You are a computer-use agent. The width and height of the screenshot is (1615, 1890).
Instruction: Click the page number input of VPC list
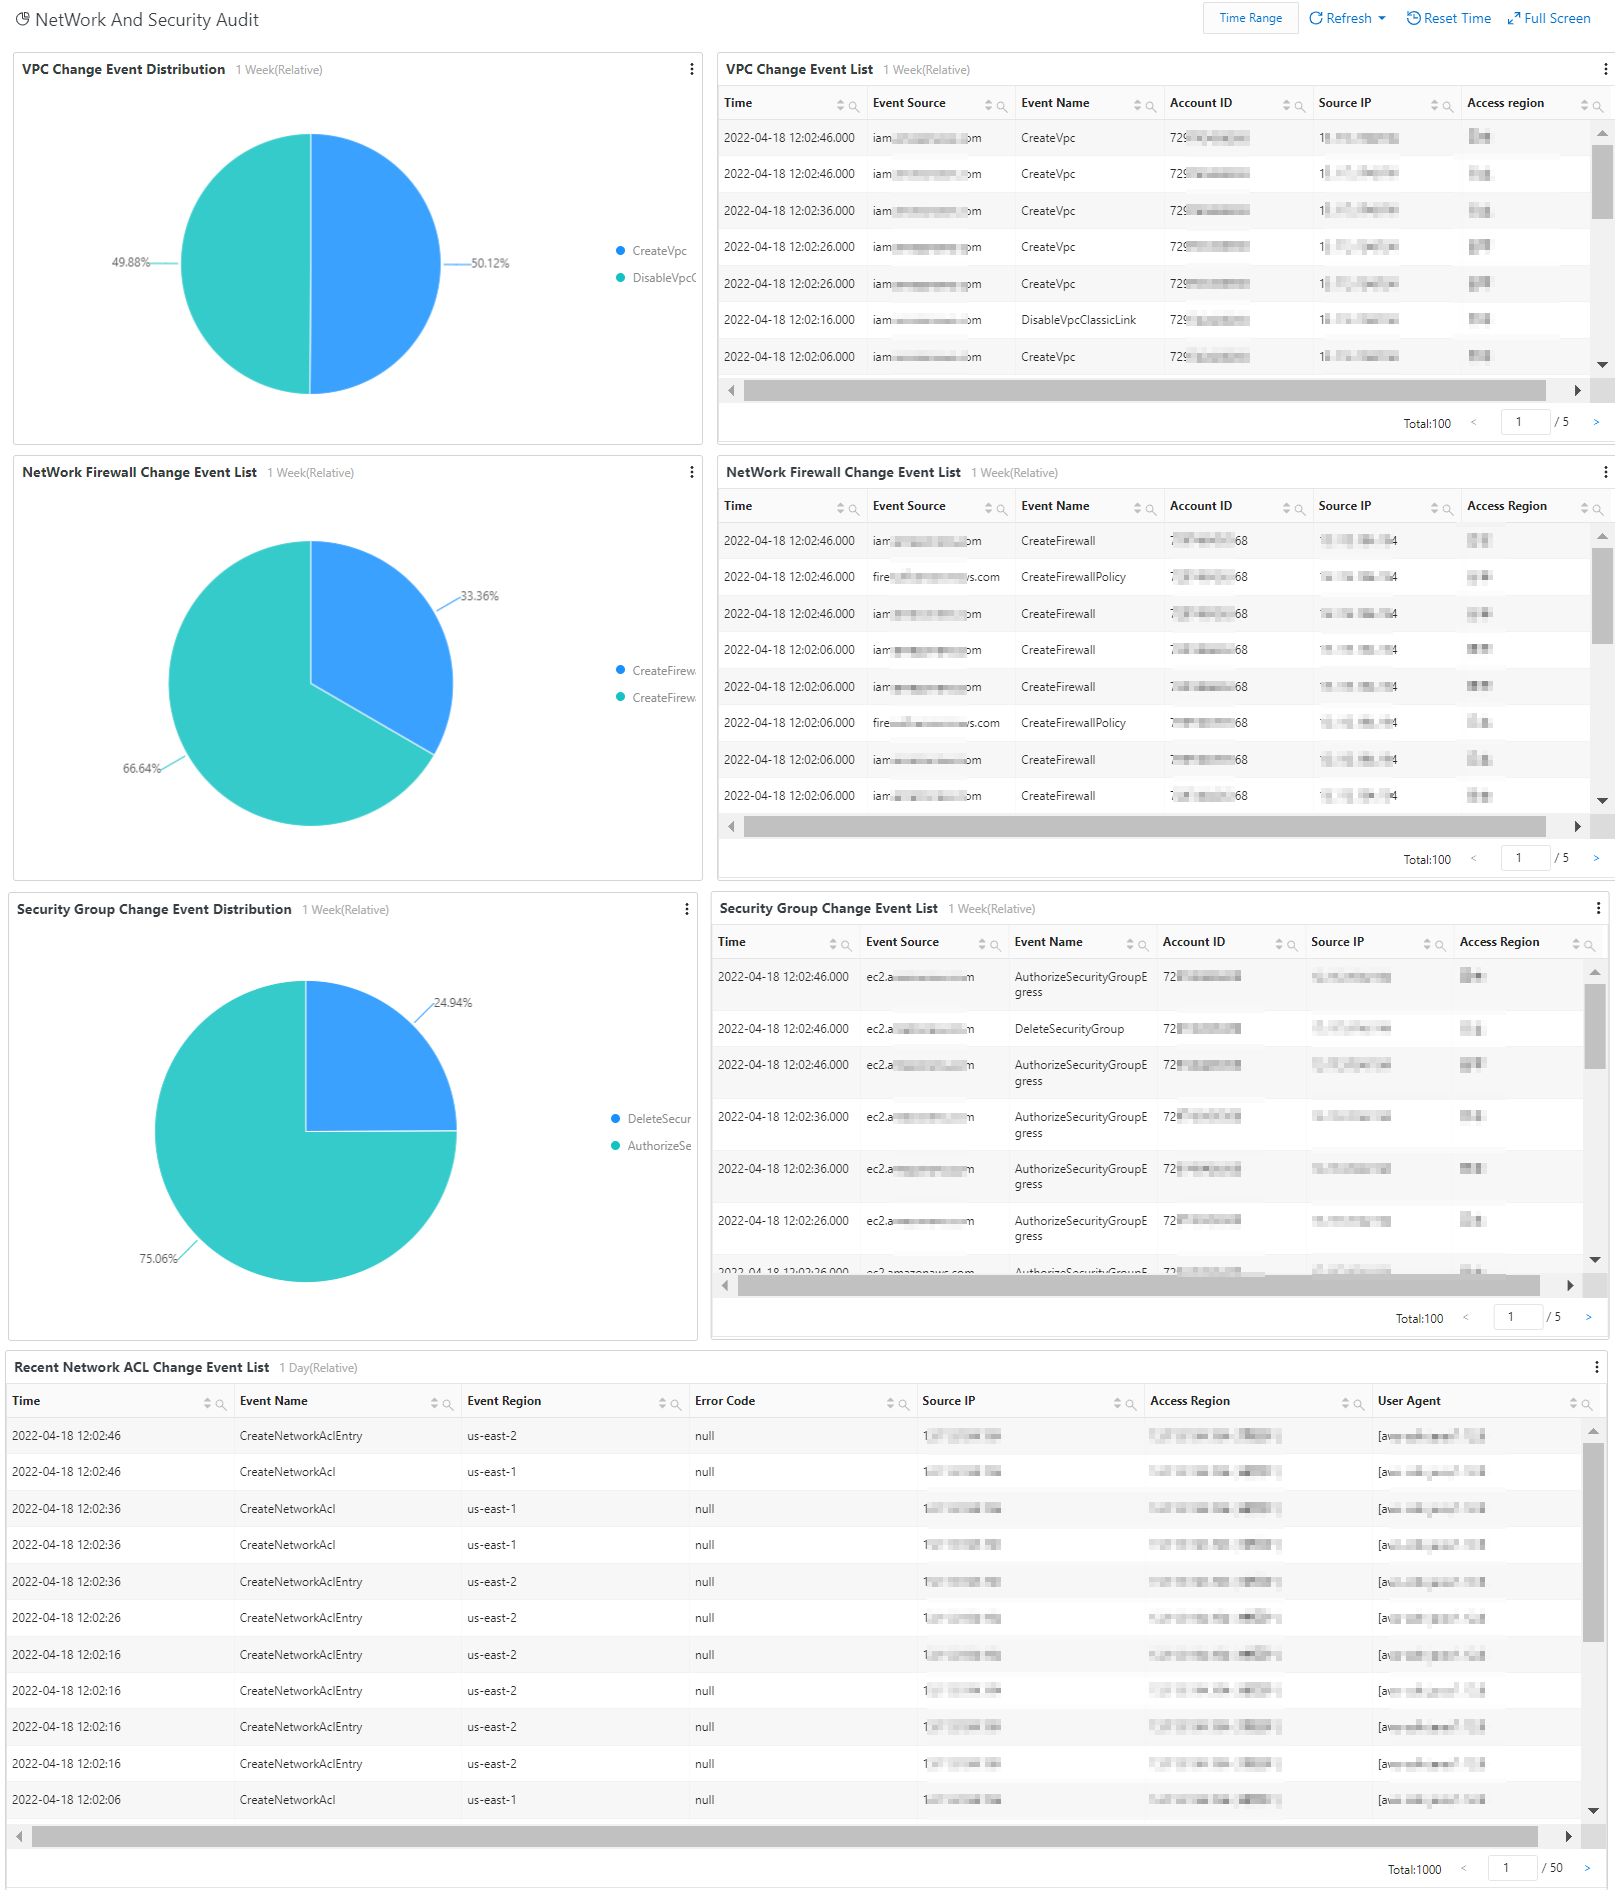1525,422
